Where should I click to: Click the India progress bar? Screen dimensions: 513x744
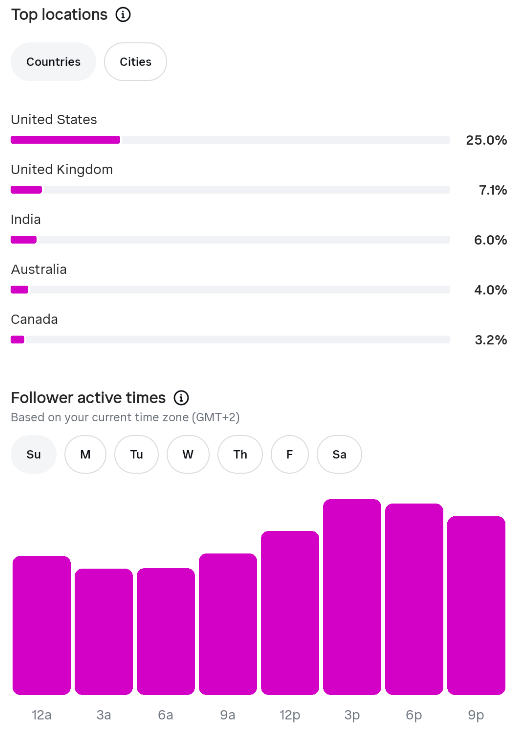click(x=230, y=240)
